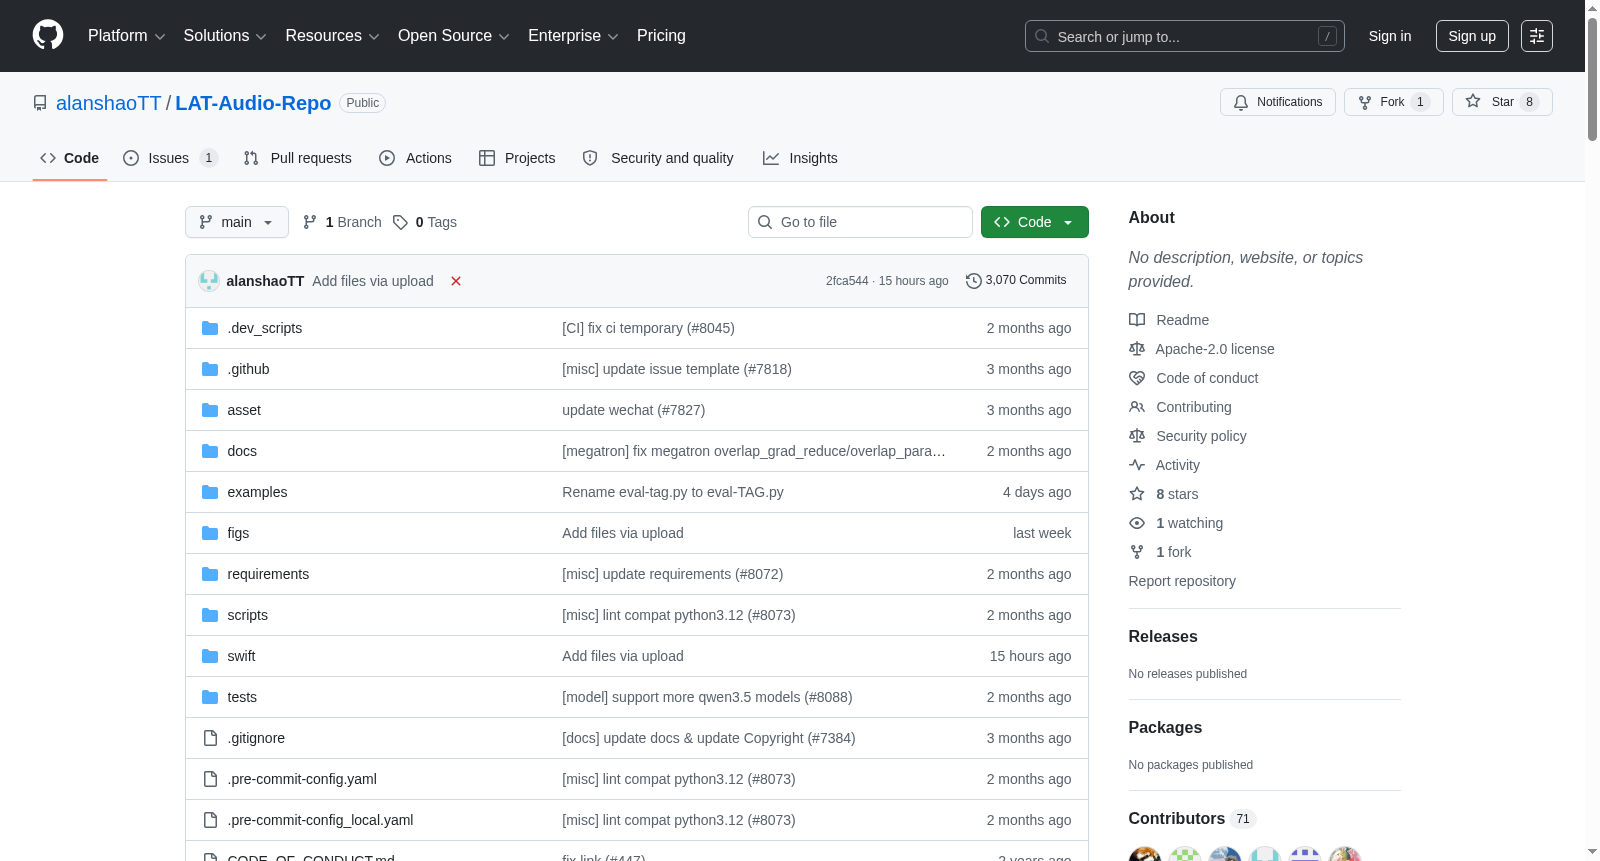
Task: Click the stars icon in About sidebar
Action: click(1137, 494)
